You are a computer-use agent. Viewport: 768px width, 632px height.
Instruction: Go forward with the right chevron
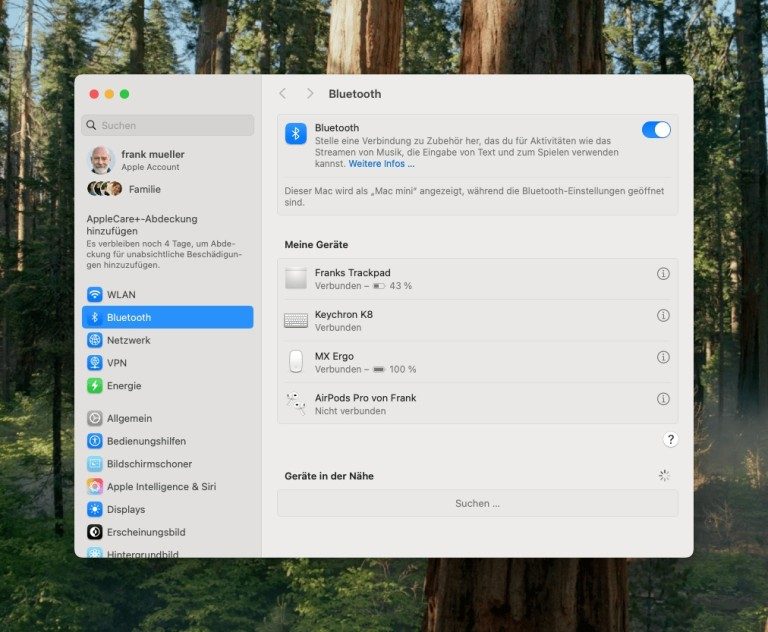coord(310,94)
